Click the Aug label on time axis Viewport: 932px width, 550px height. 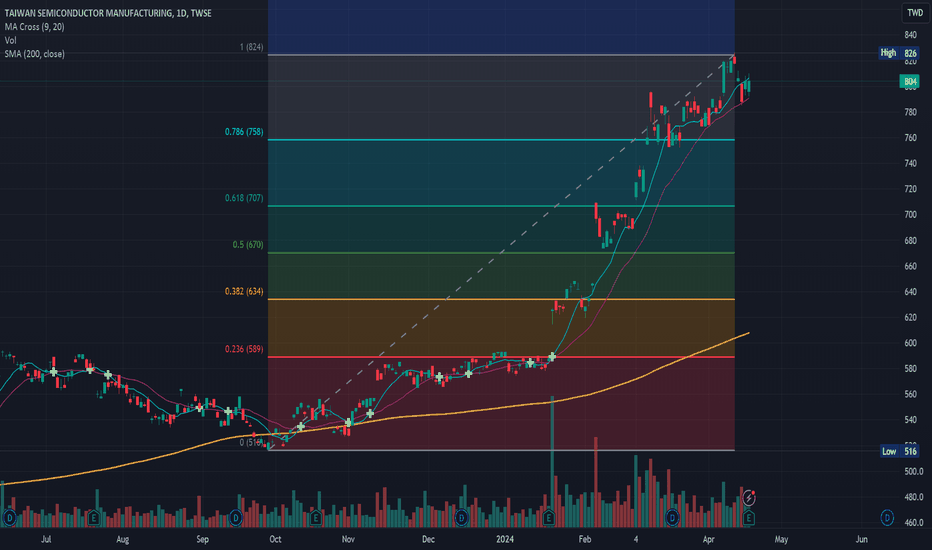(122, 539)
